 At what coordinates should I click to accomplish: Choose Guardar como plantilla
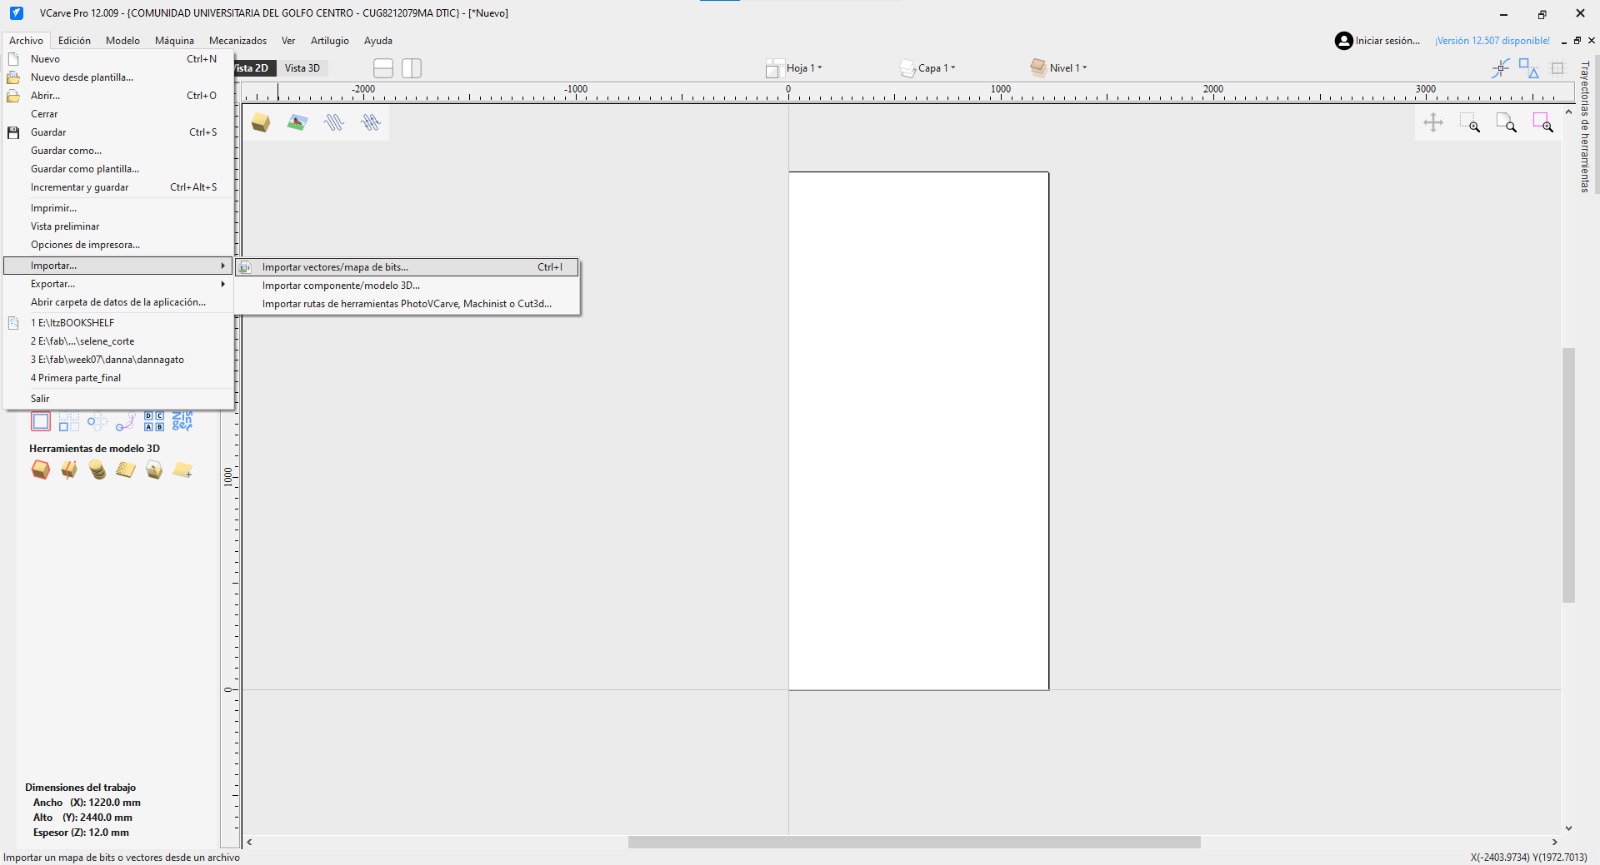119,169
